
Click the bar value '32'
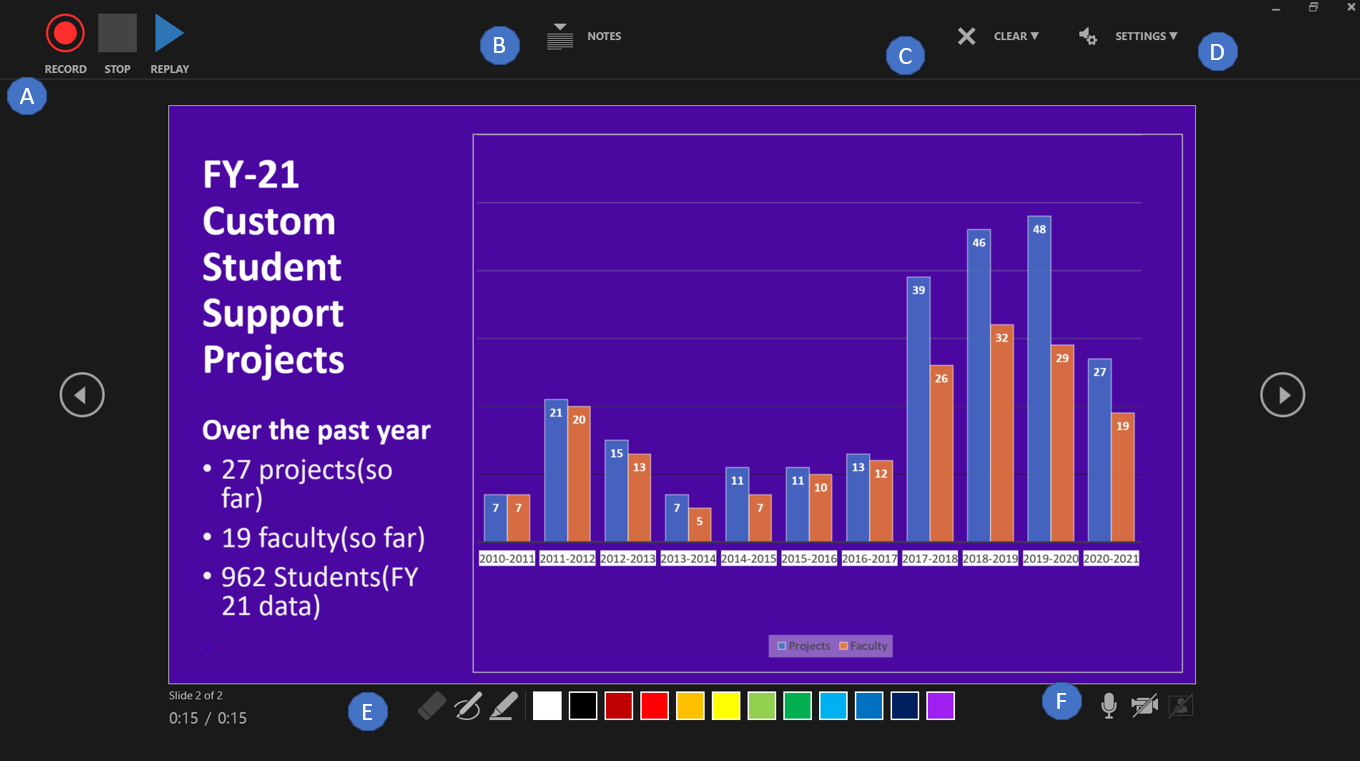point(1002,338)
